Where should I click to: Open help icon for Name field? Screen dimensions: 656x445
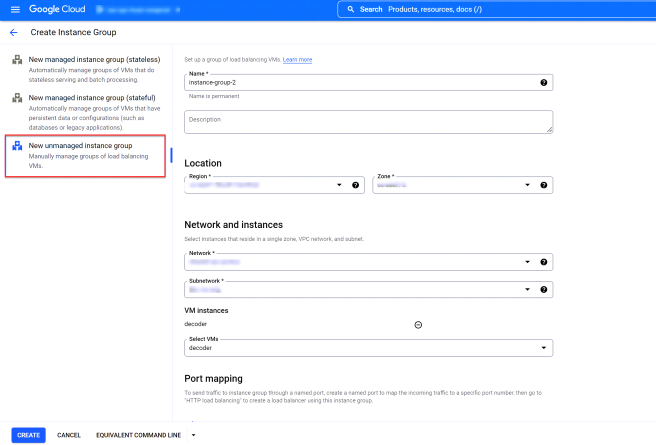coord(543,82)
